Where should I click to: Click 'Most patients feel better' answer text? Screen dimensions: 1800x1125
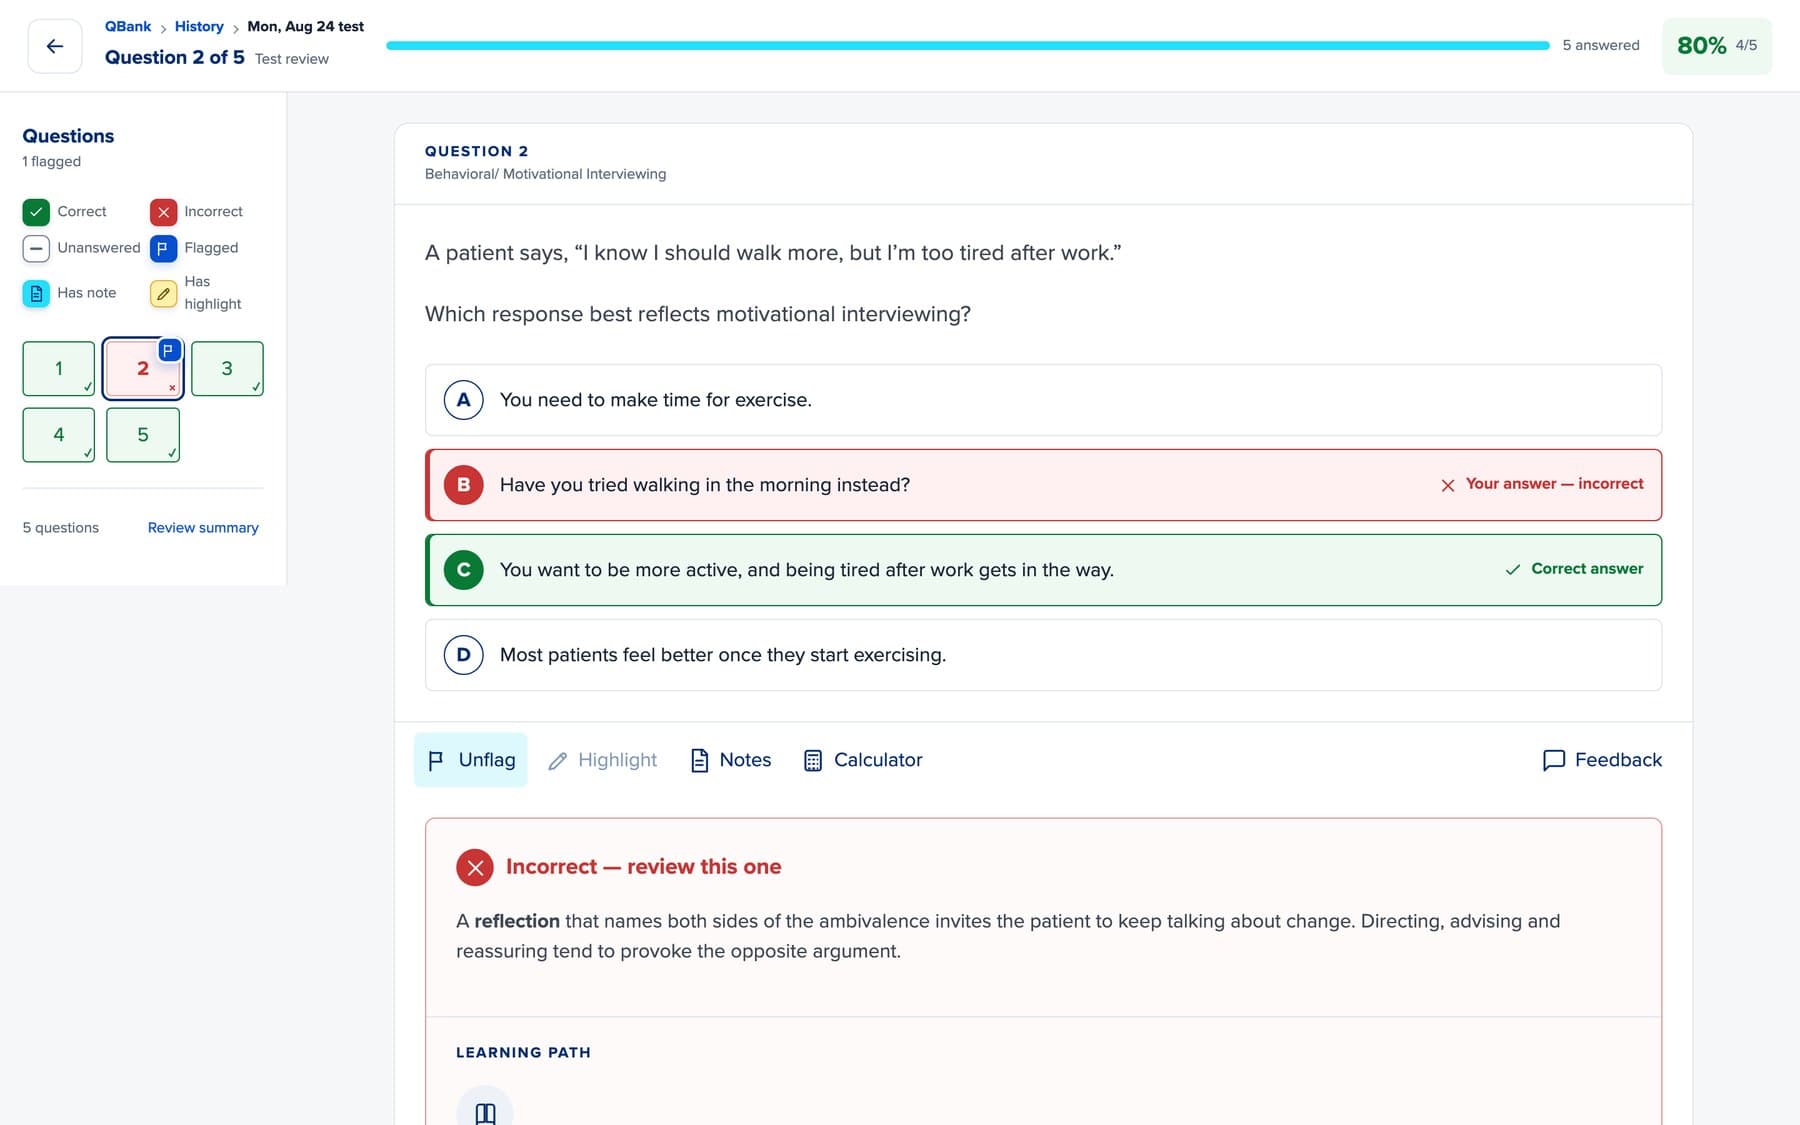(723, 655)
